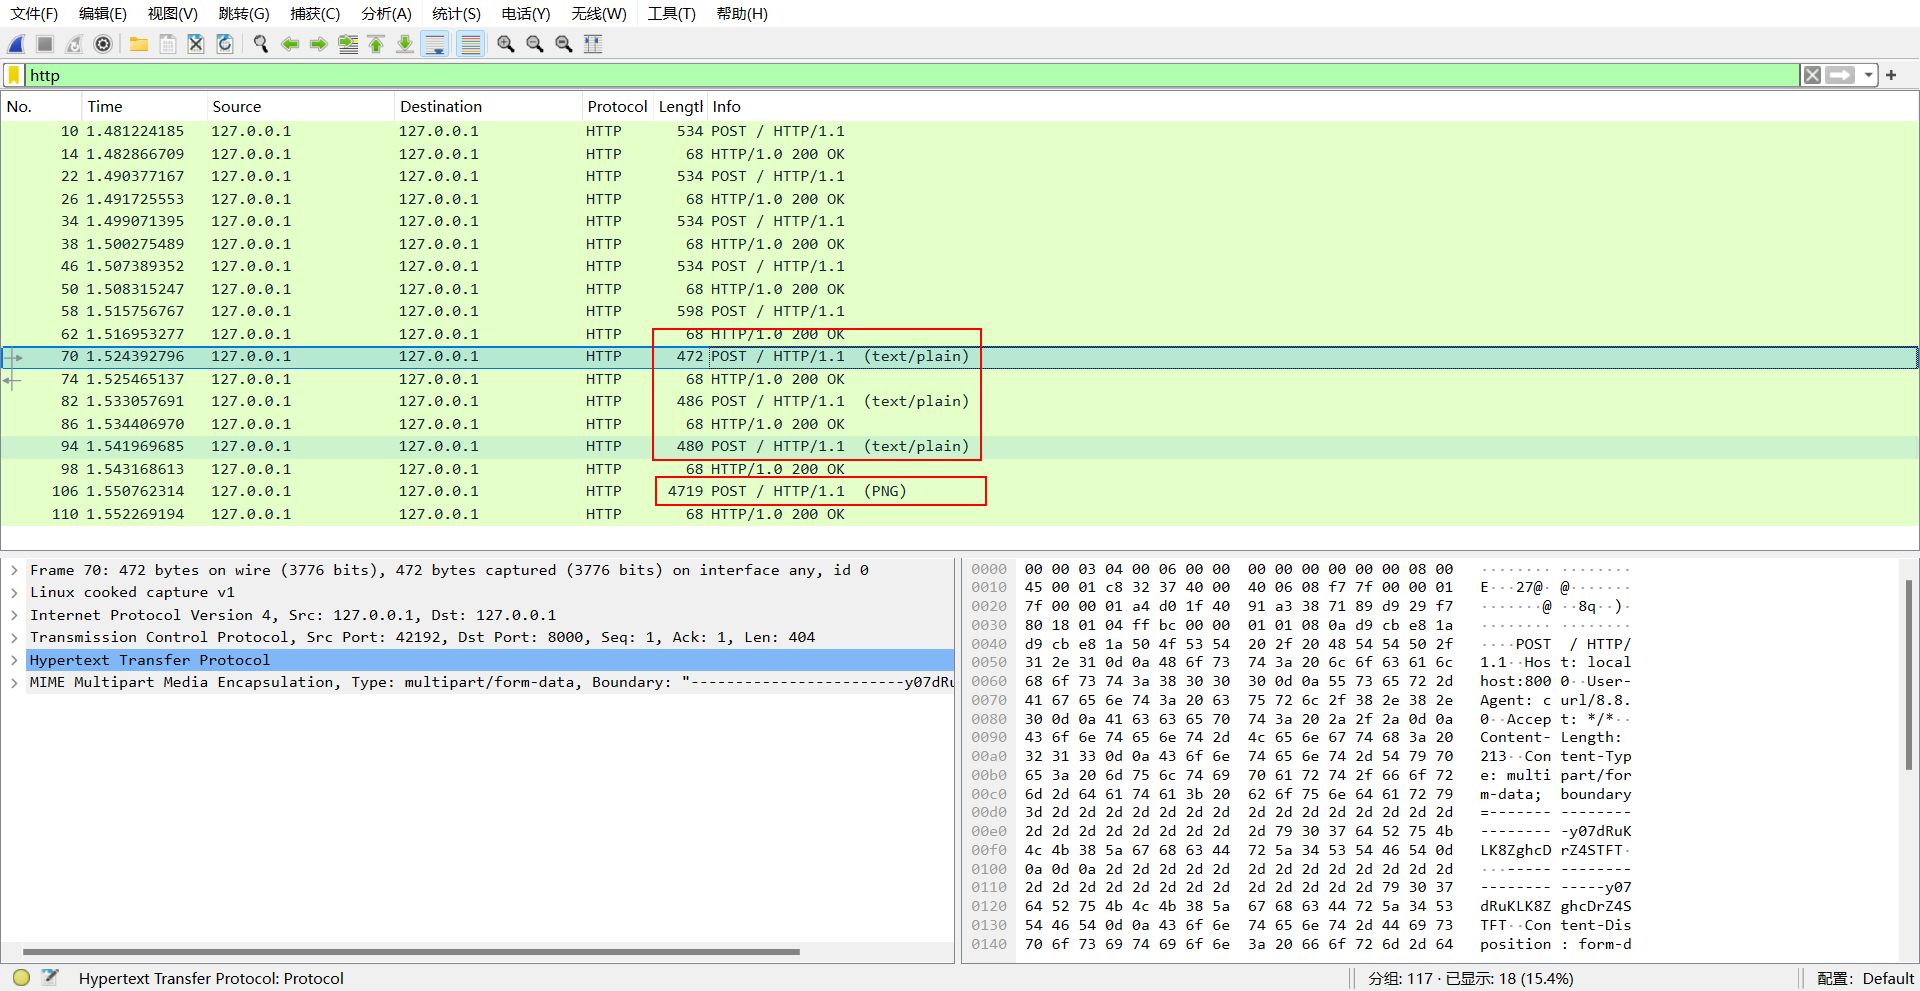1920x991 pixels.
Task: Open the recent display filters dropdown arrow
Action: click(x=1868, y=75)
